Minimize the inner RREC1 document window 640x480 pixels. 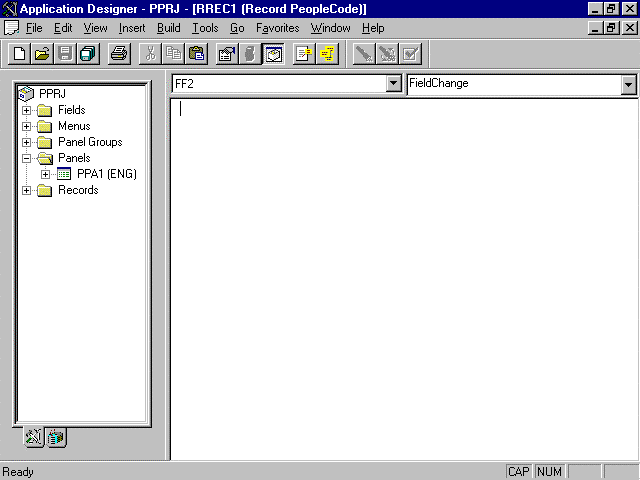tap(595, 28)
